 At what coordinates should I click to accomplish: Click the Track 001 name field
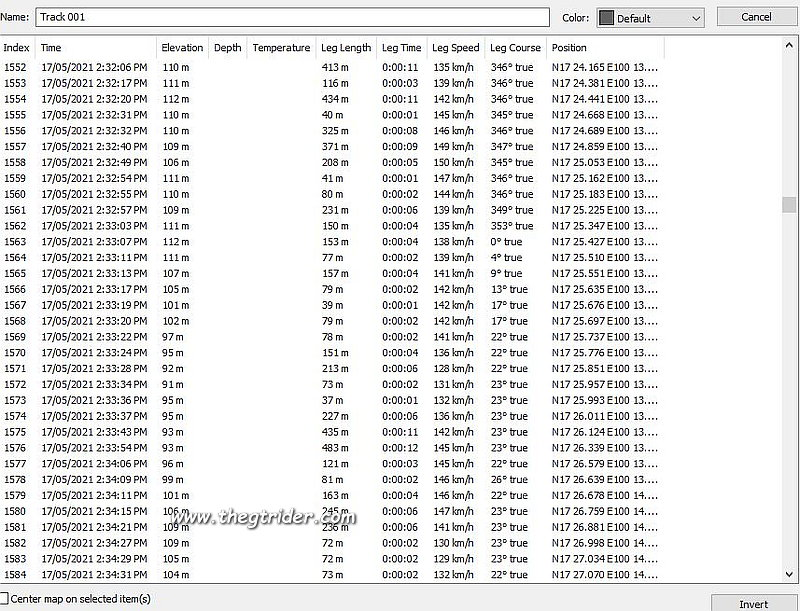pos(292,17)
